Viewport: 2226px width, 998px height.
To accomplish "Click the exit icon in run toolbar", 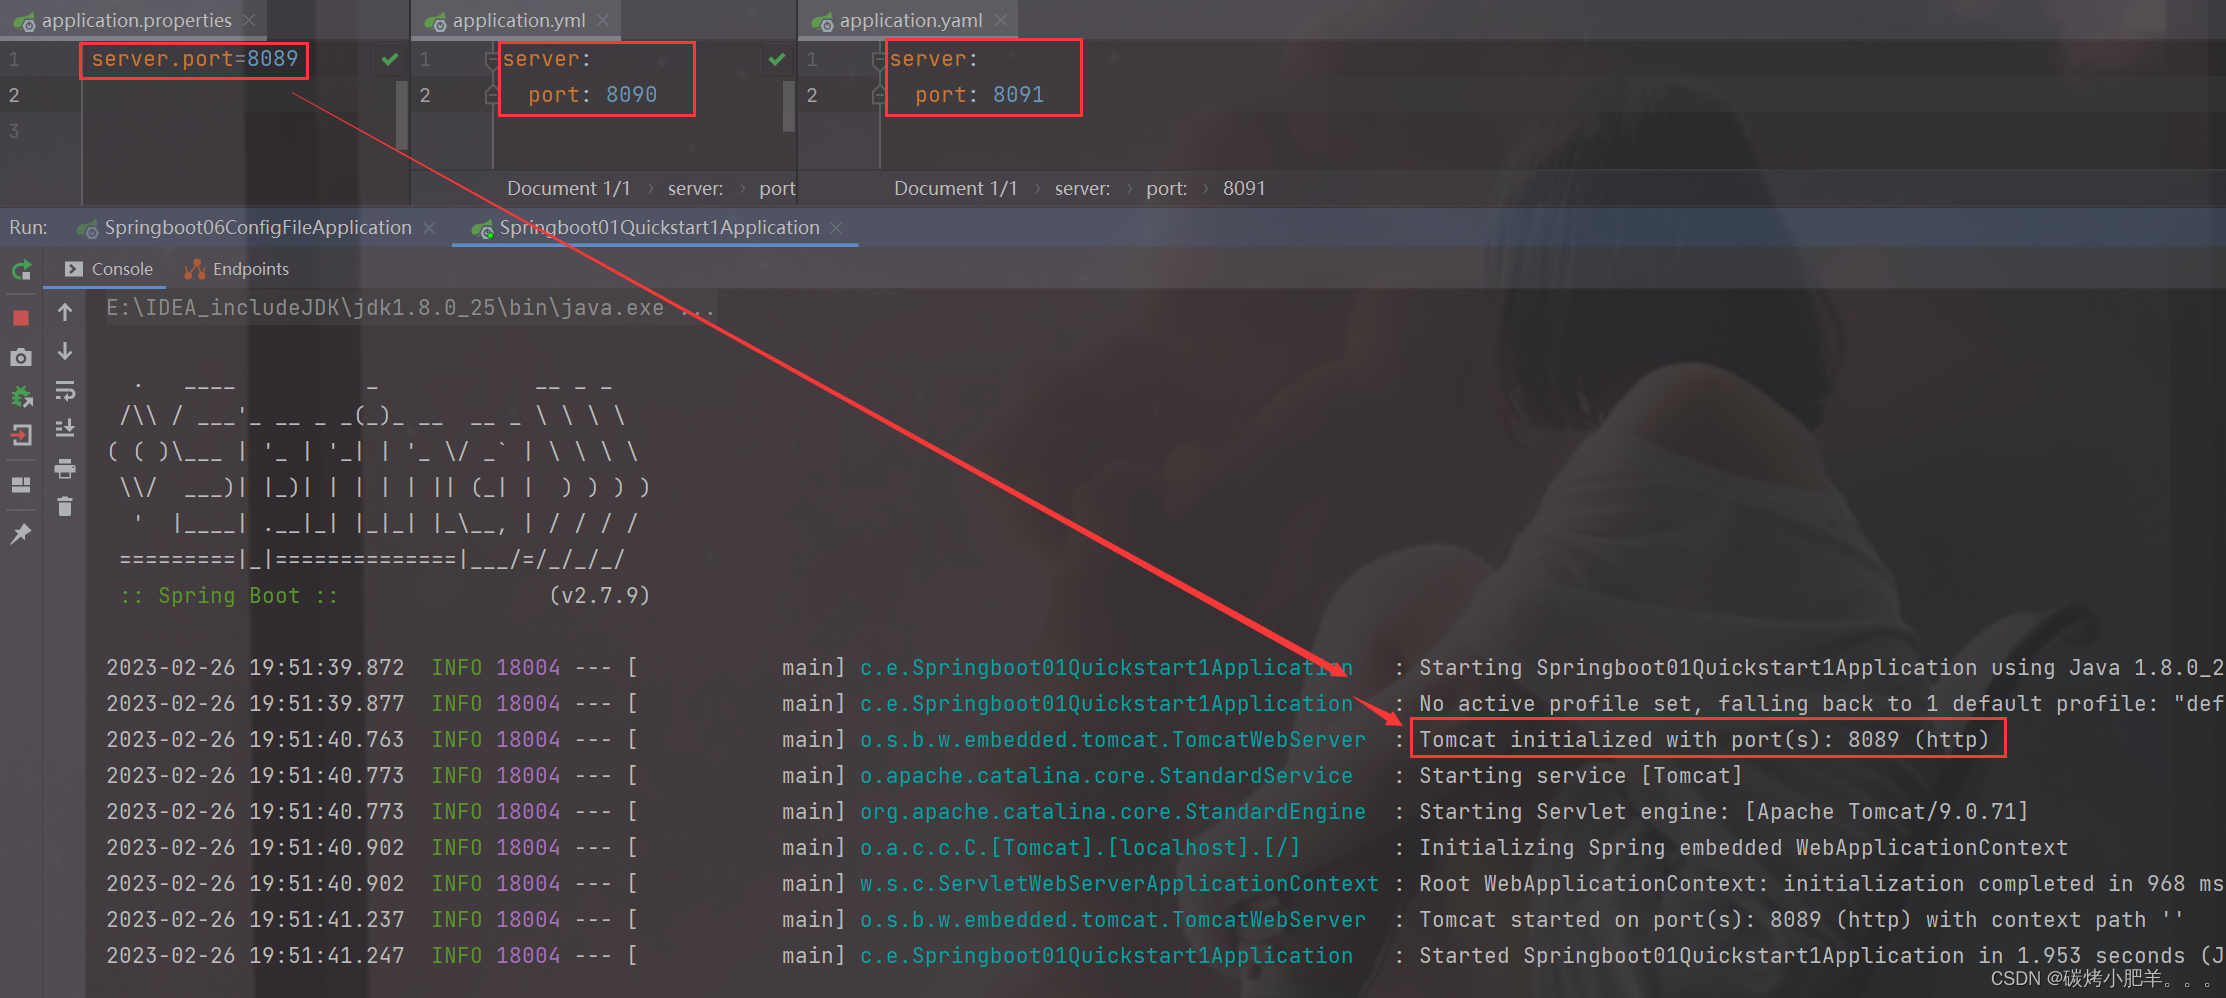I will (x=21, y=436).
